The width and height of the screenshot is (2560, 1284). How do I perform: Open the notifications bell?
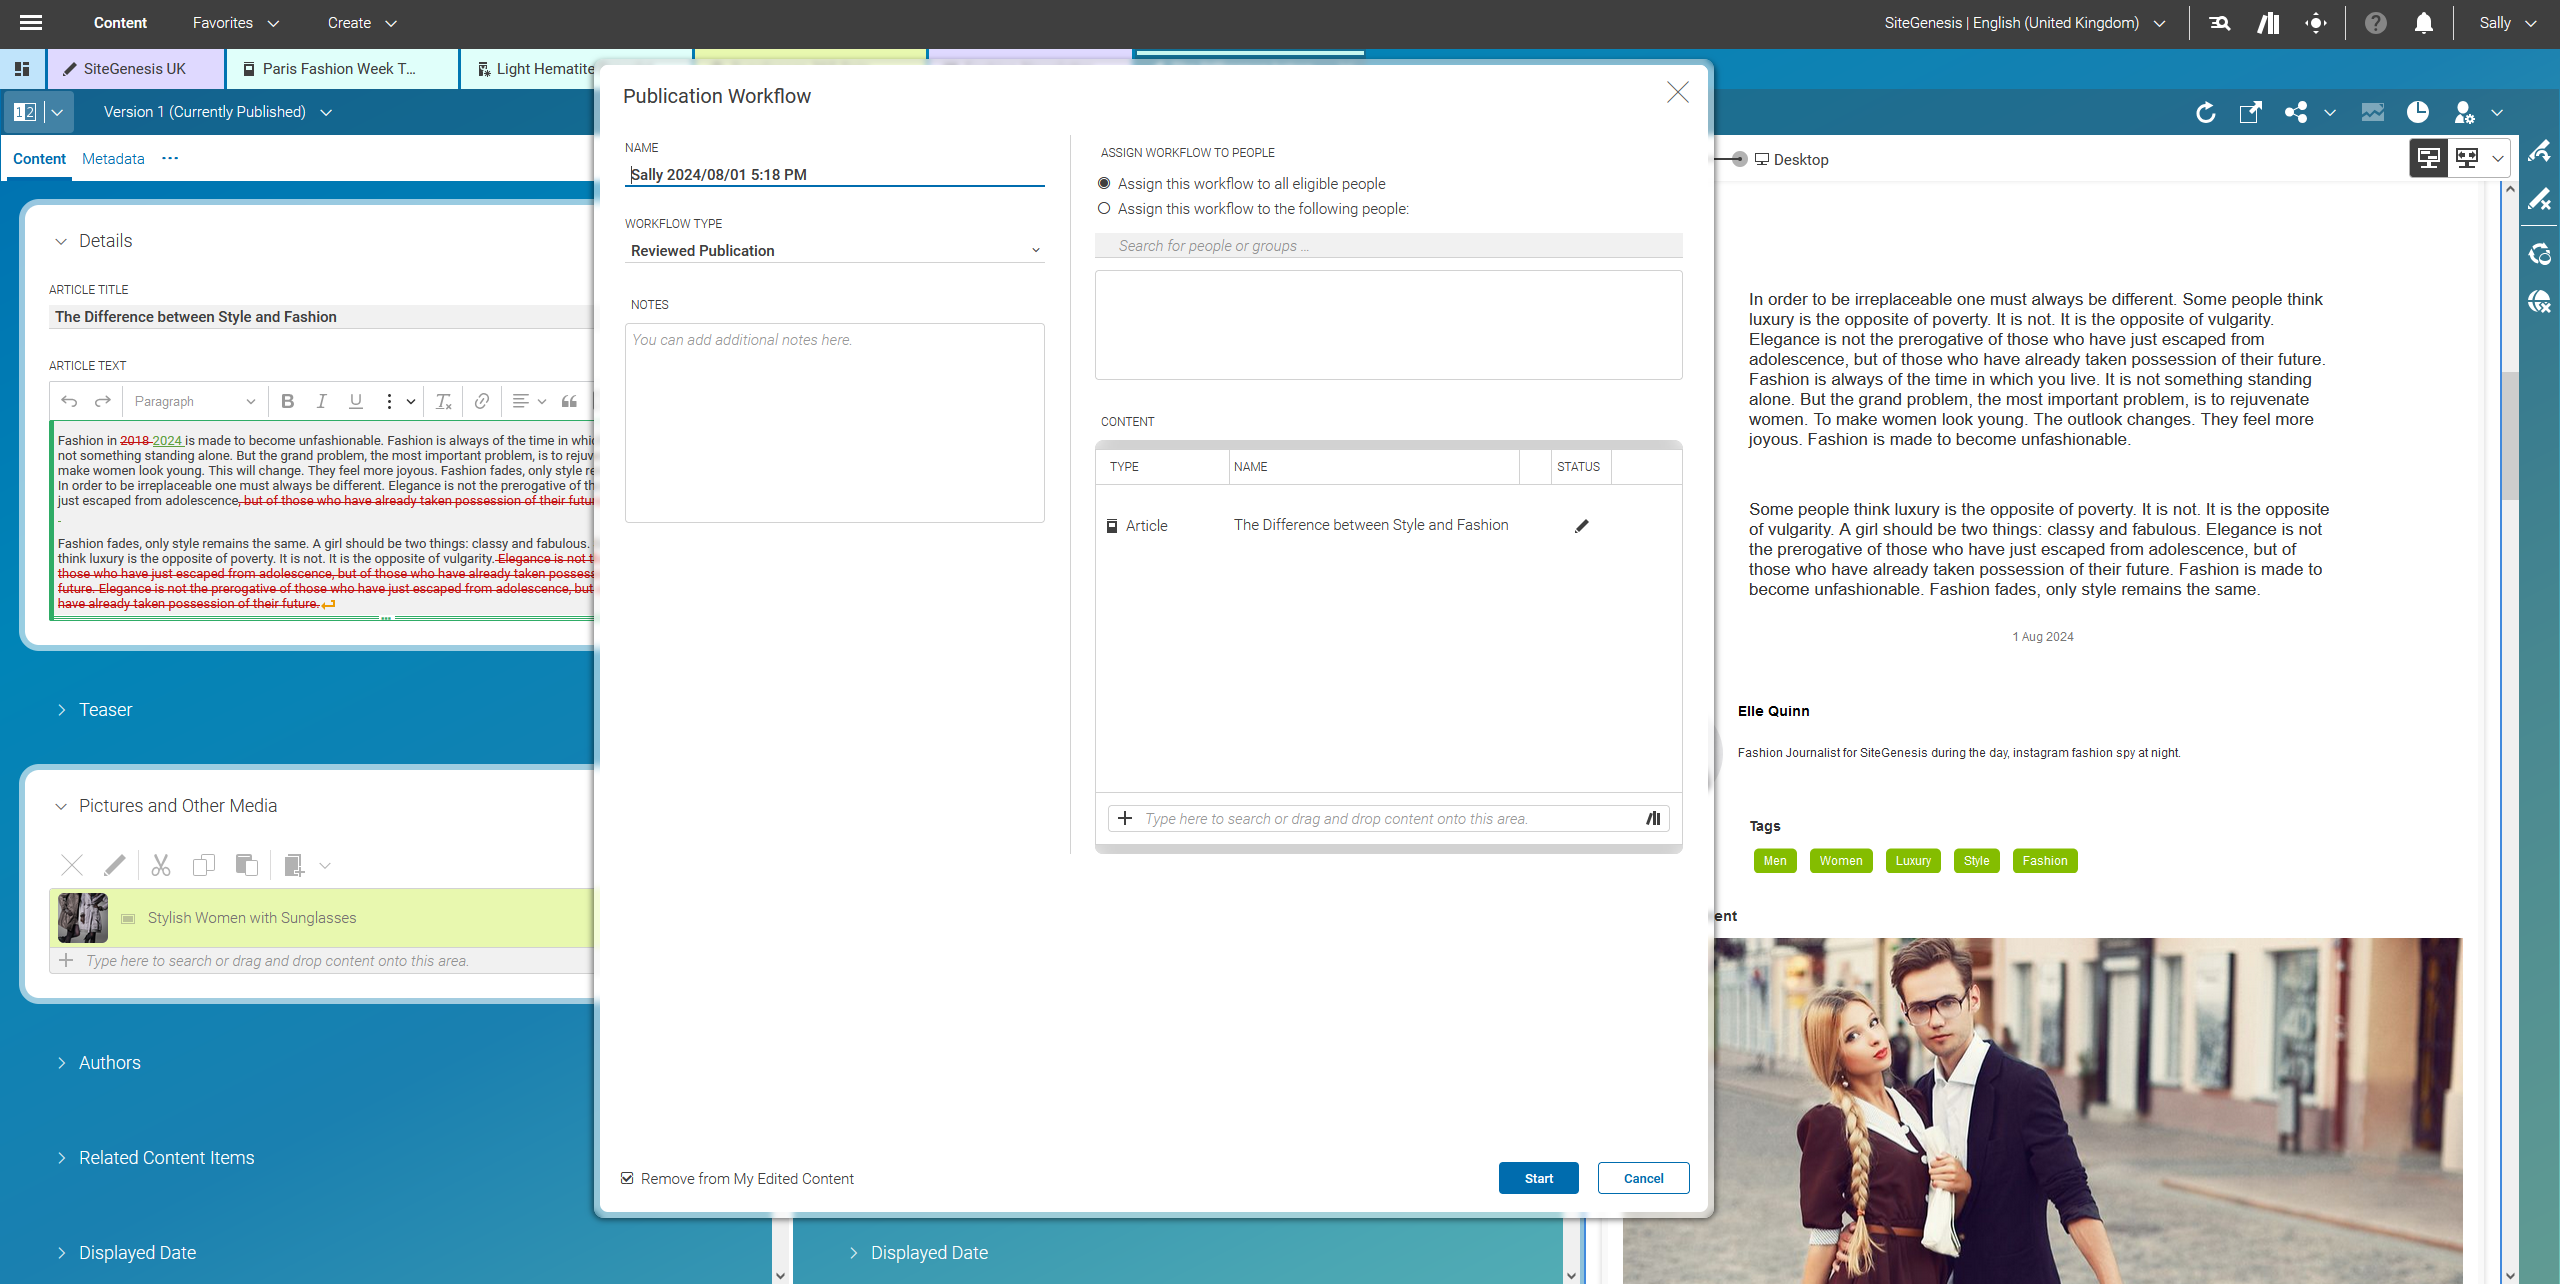[x=2424, y=22]
